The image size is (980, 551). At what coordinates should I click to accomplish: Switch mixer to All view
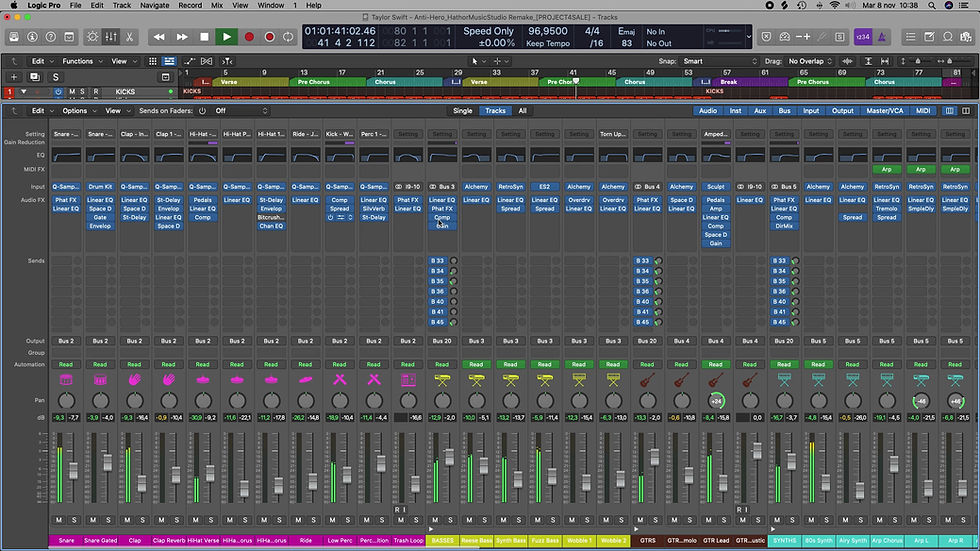pyautogui.click(x=522, y=111)
